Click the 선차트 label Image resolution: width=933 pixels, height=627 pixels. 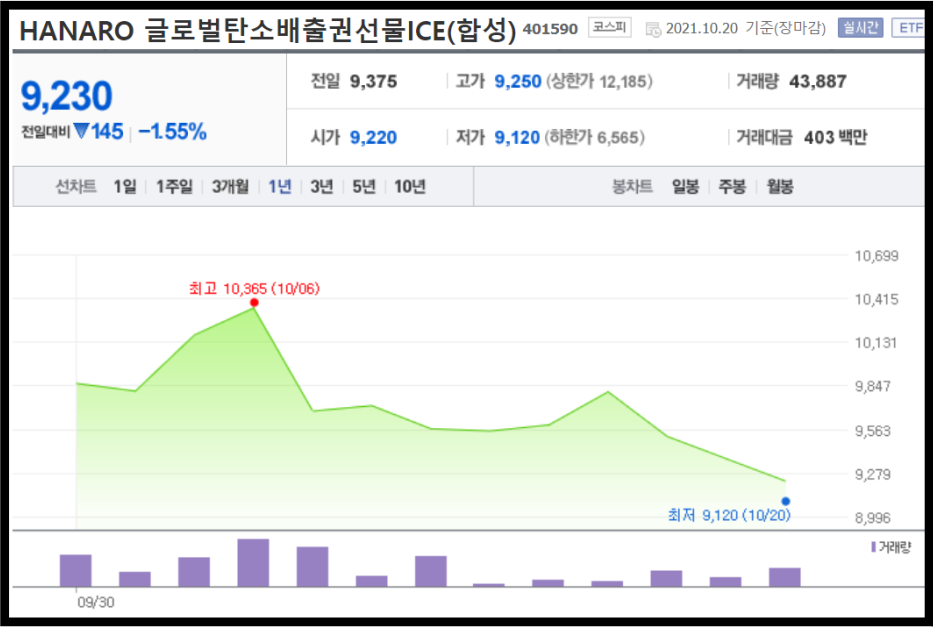point(76,187)
